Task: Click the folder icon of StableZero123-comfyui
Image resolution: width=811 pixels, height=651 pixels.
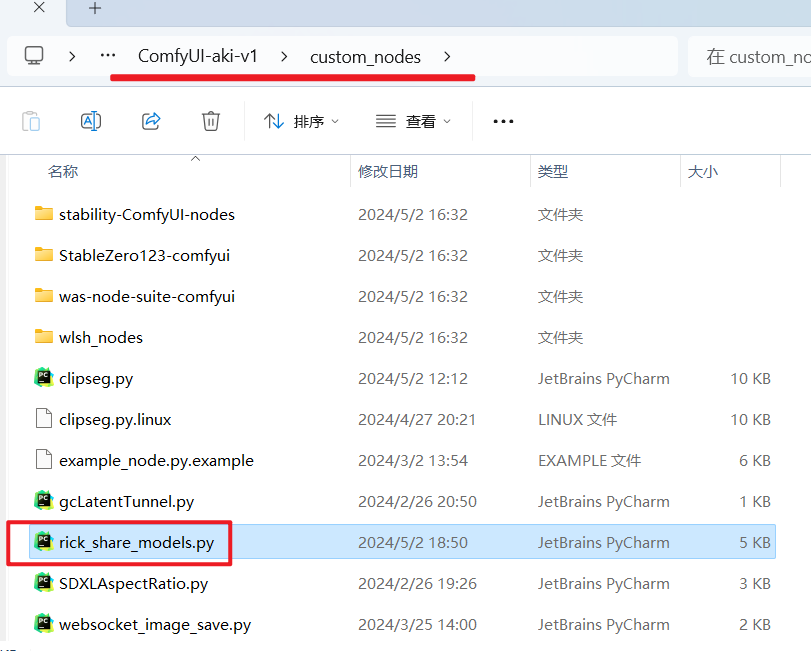Action: coord(44,255)
